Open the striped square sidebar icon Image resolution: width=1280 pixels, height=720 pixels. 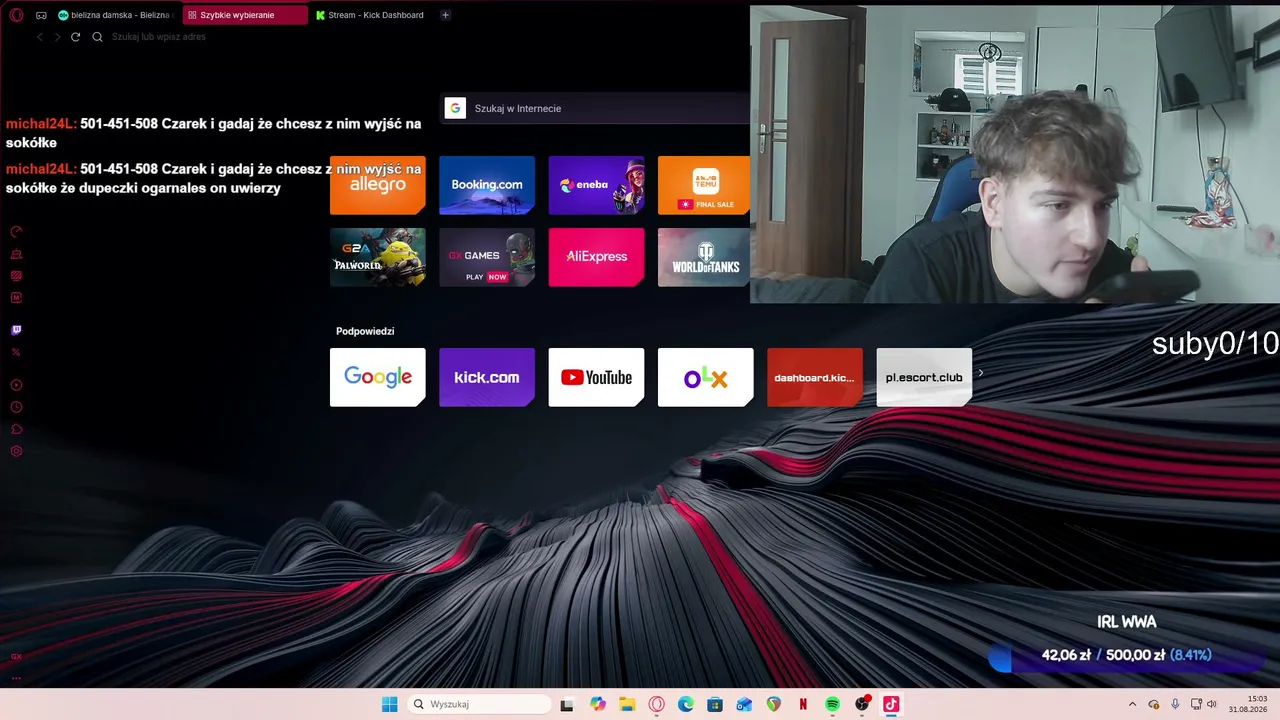16,276
